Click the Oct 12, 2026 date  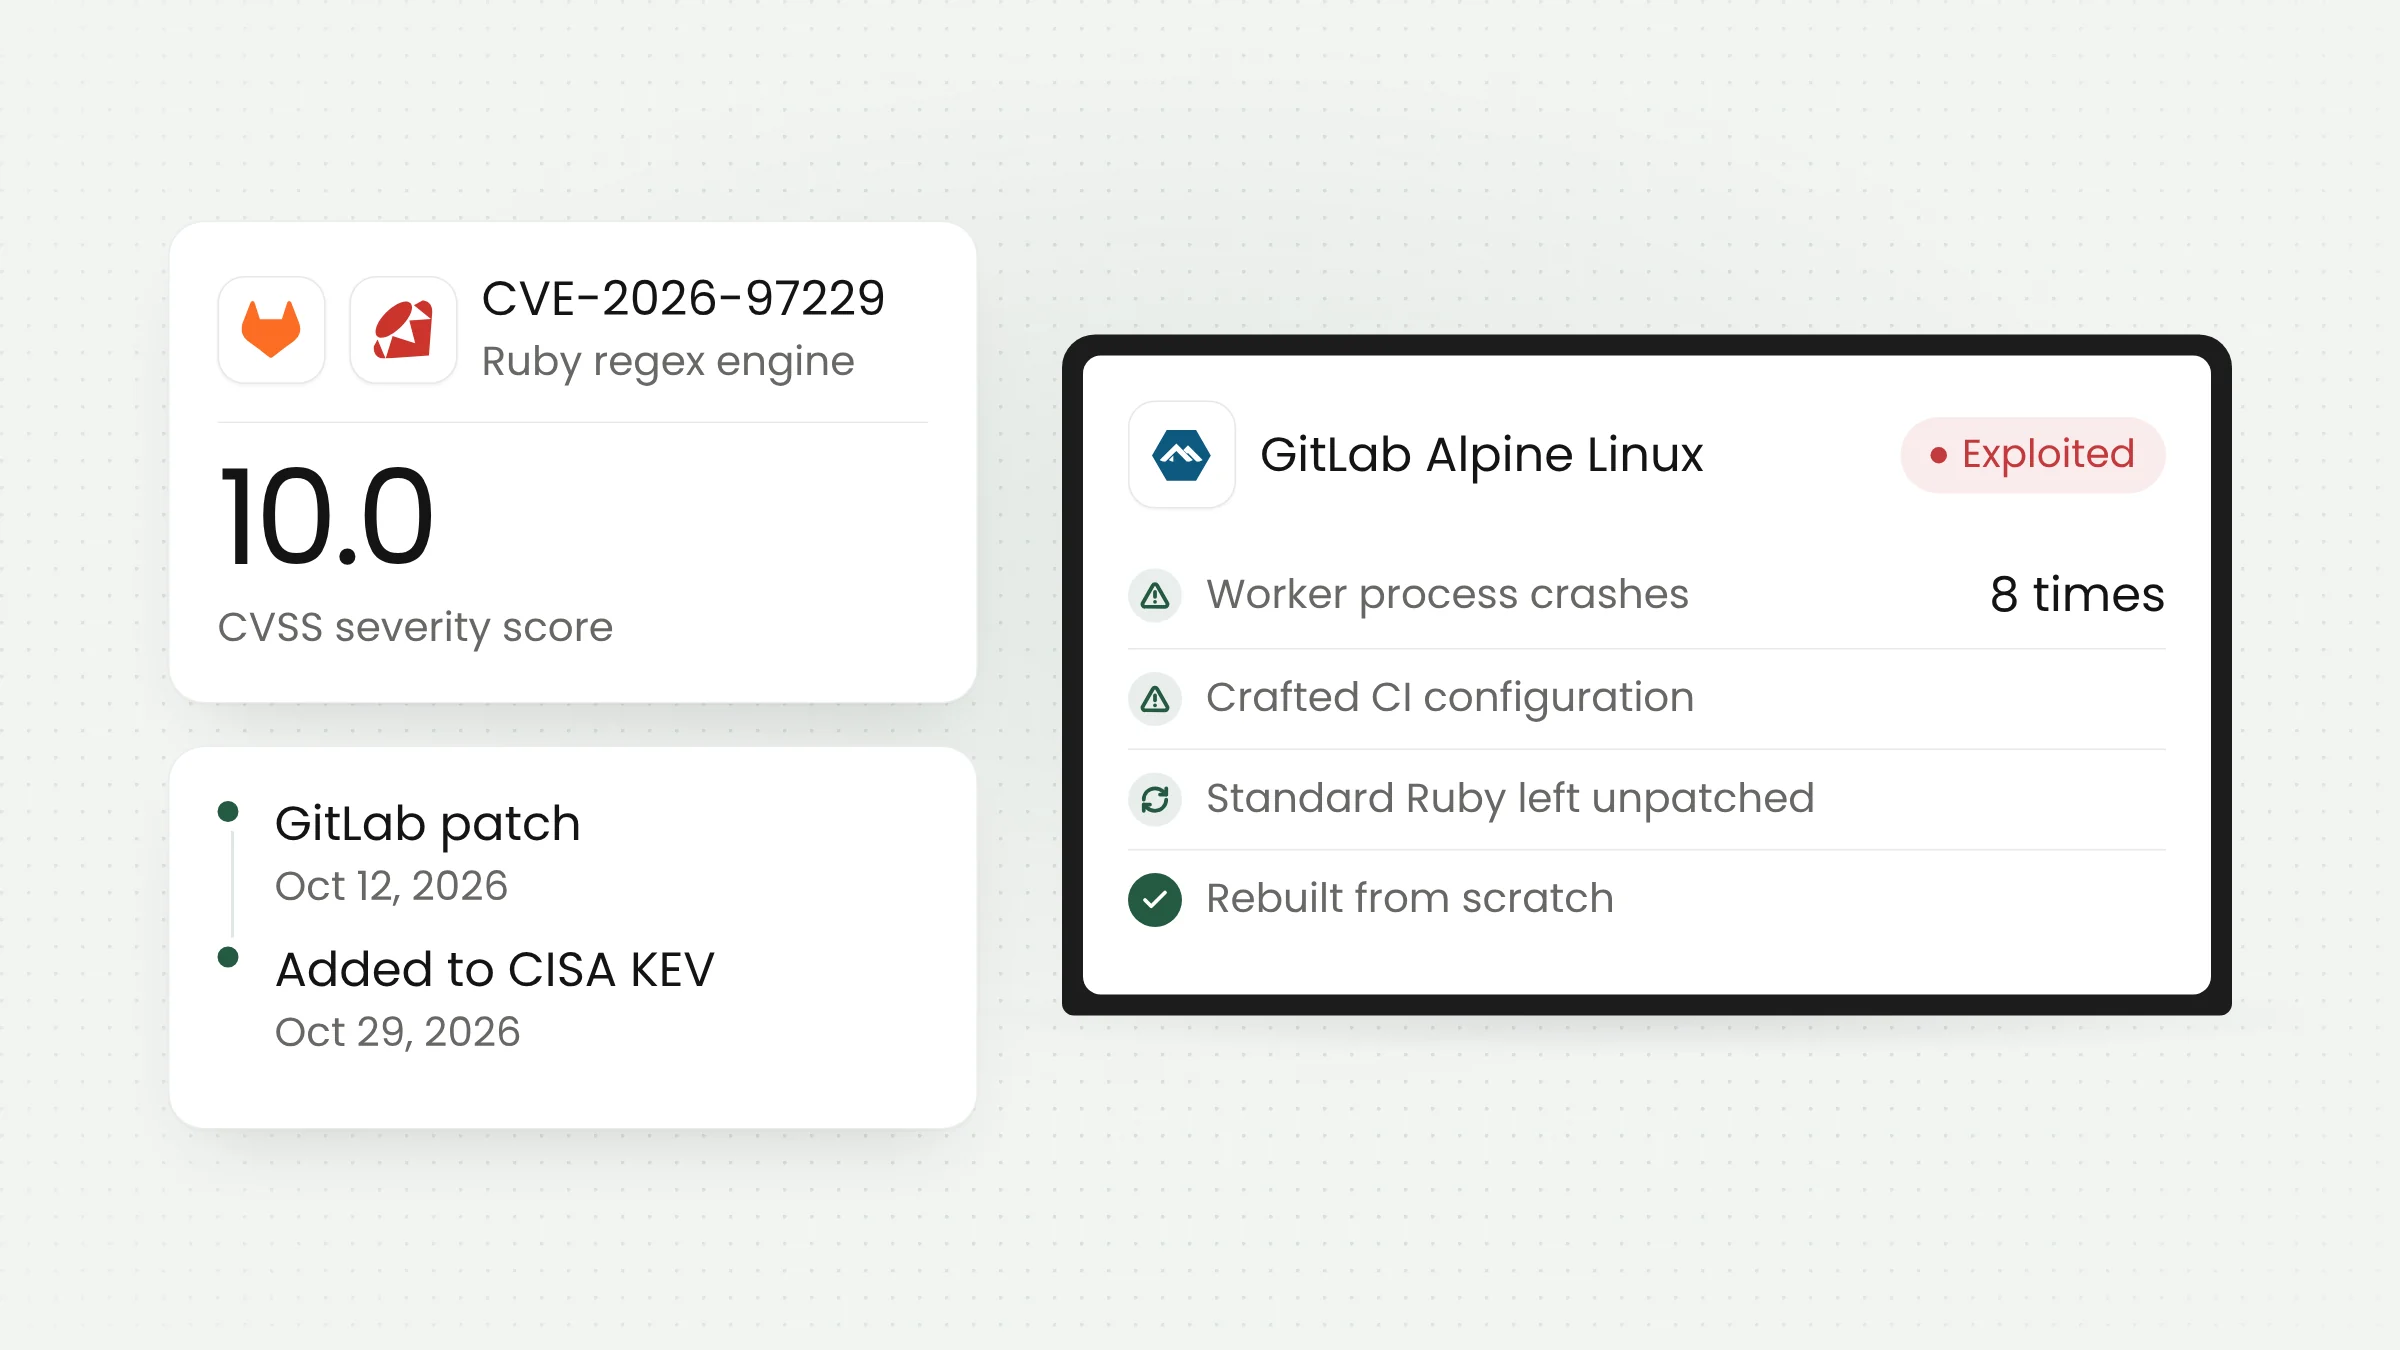click(391, 886)
